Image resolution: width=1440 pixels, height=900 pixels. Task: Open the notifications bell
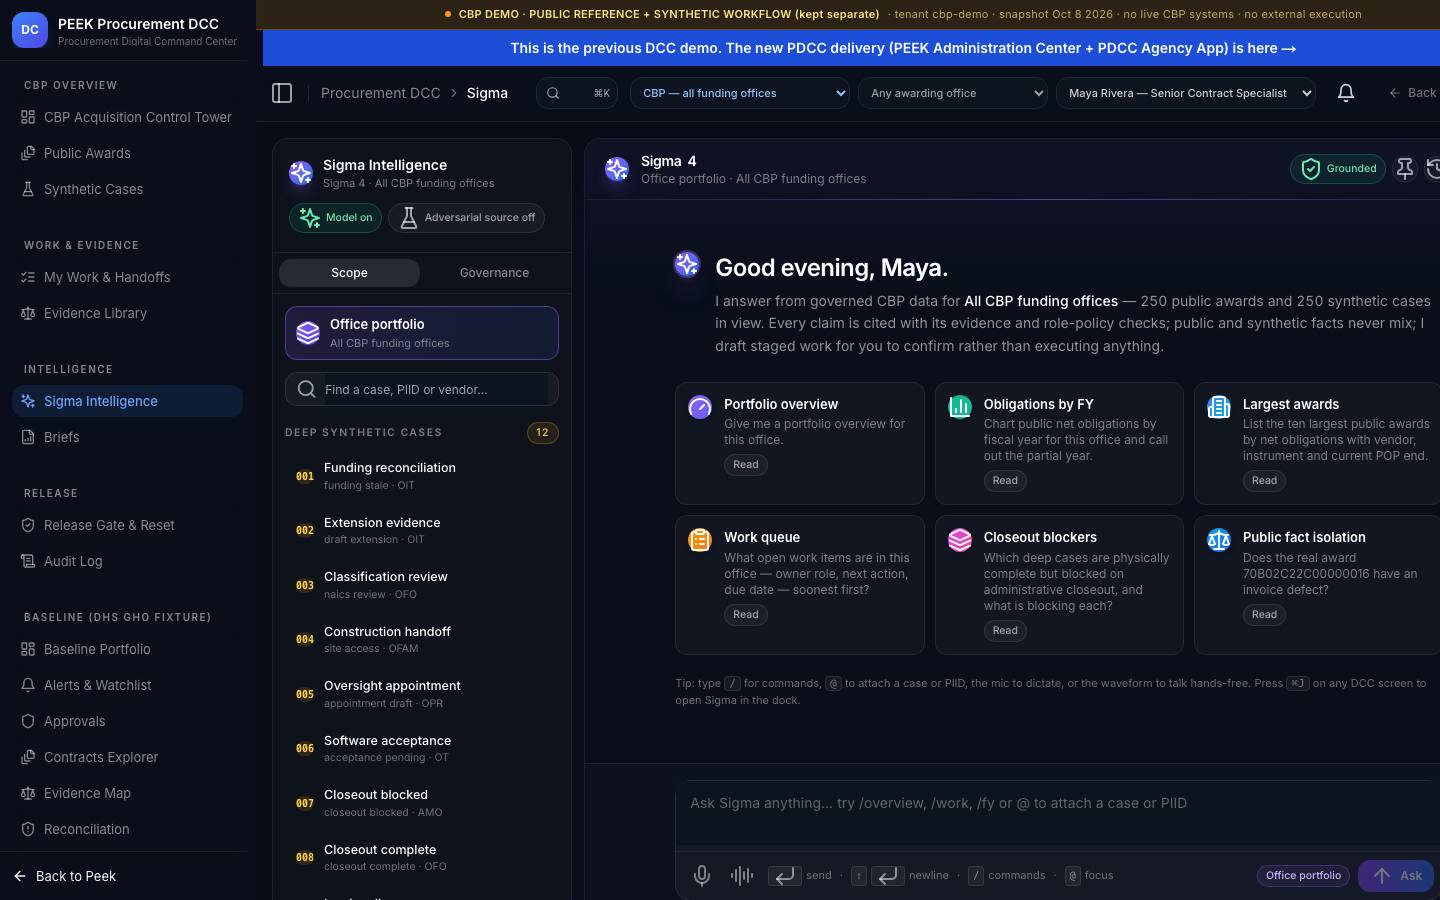tap(1346, 93)
